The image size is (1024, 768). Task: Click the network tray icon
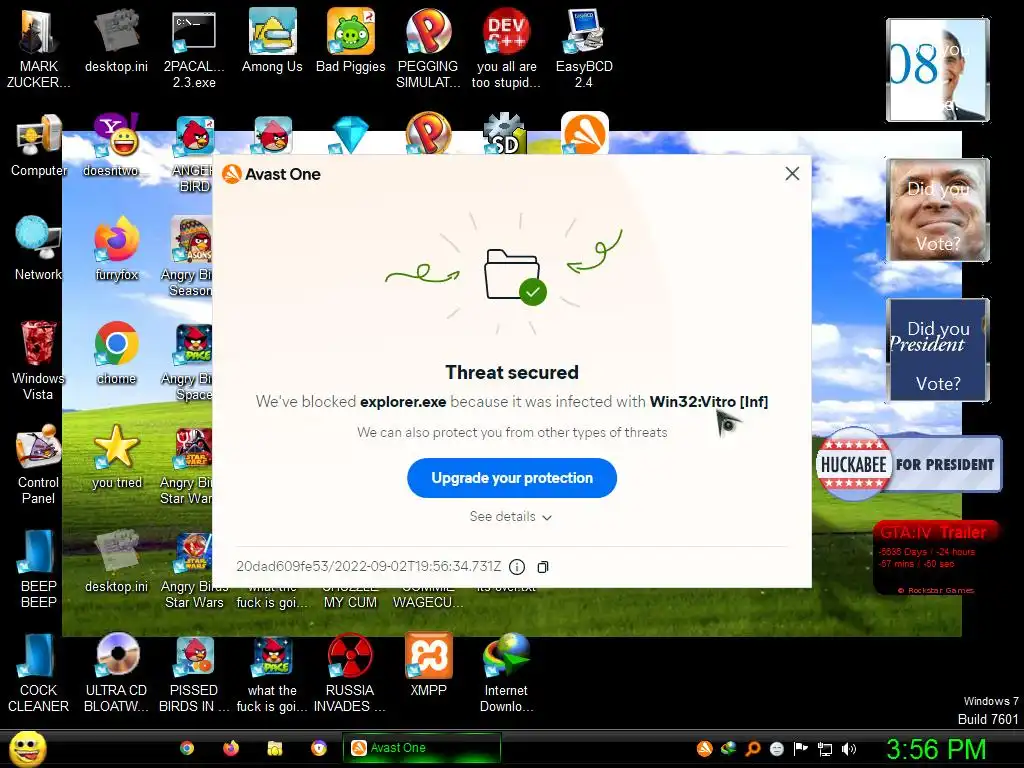coord(825,748)
